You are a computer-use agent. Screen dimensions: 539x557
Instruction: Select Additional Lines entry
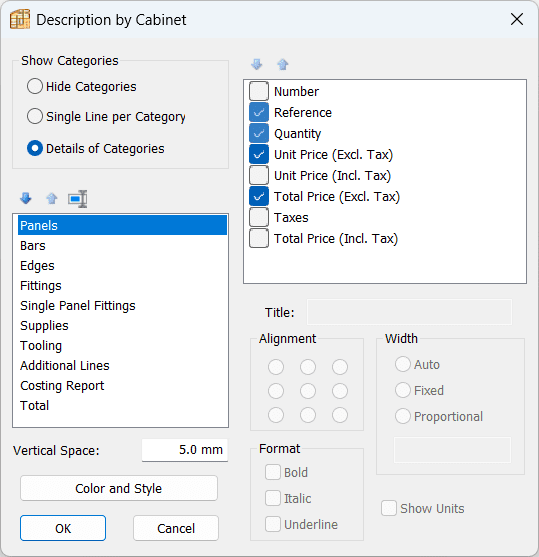tap(122, 365)
